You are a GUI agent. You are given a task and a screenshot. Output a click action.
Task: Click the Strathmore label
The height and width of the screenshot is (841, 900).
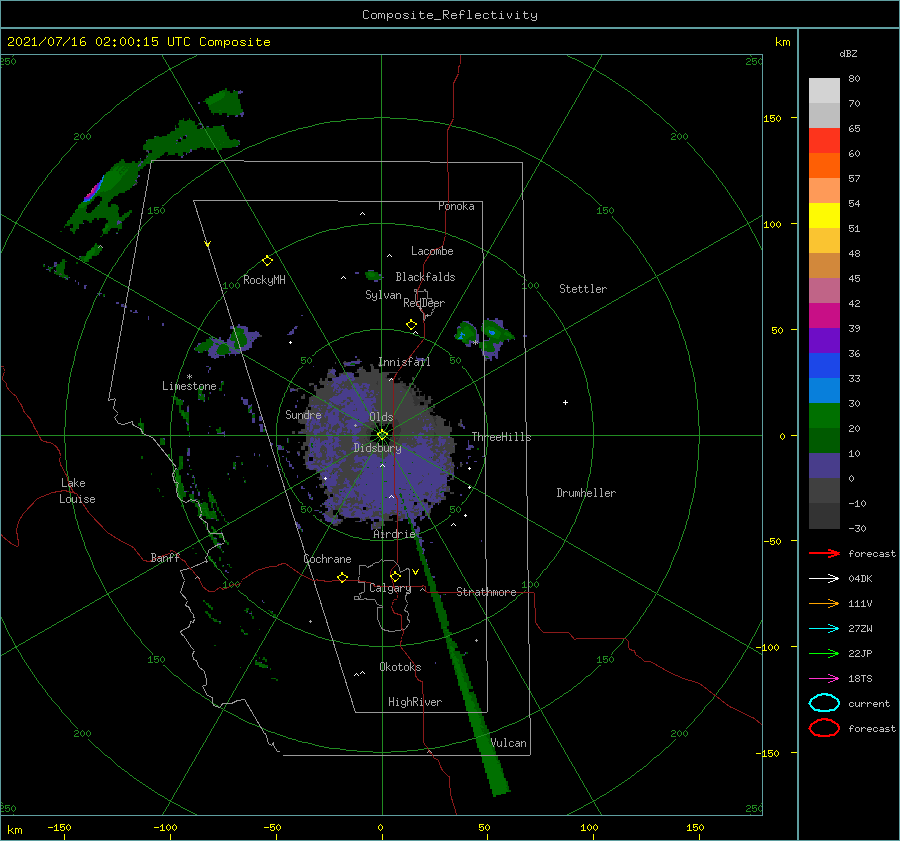(486, 592)
